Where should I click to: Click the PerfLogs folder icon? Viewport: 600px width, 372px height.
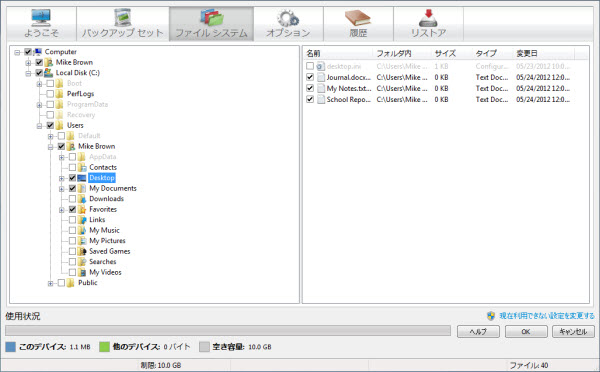pos(59,94)
